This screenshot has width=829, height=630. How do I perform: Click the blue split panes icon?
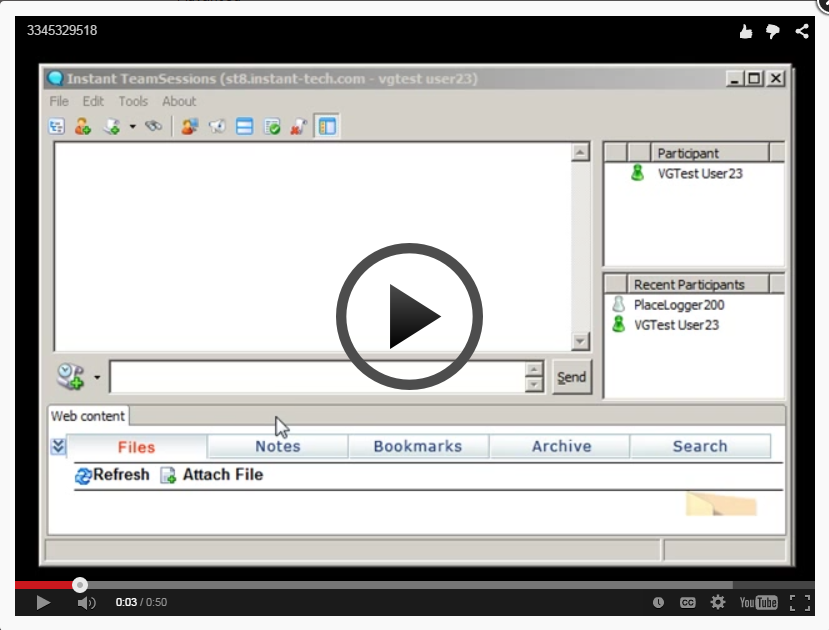pyautogui.click(x=244, y=127)
